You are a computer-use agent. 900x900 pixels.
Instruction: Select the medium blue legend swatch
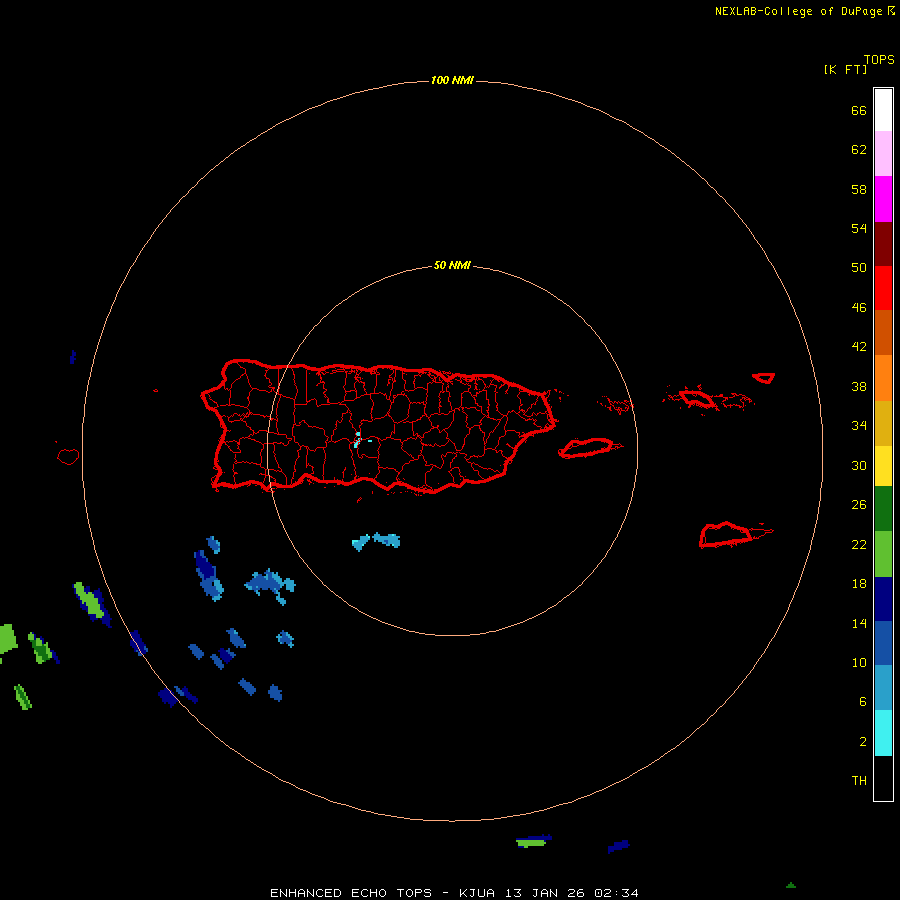pos(883,643)
